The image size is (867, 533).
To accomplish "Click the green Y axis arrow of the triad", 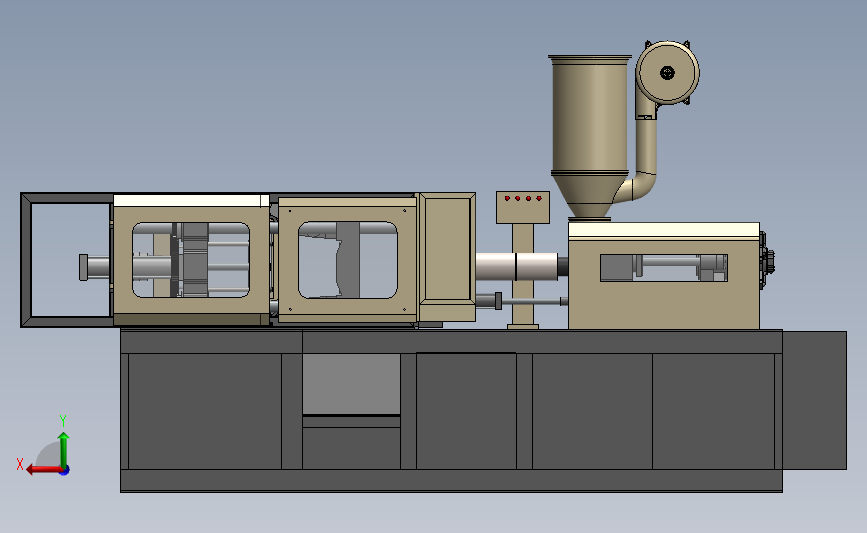I will [64, 449].
